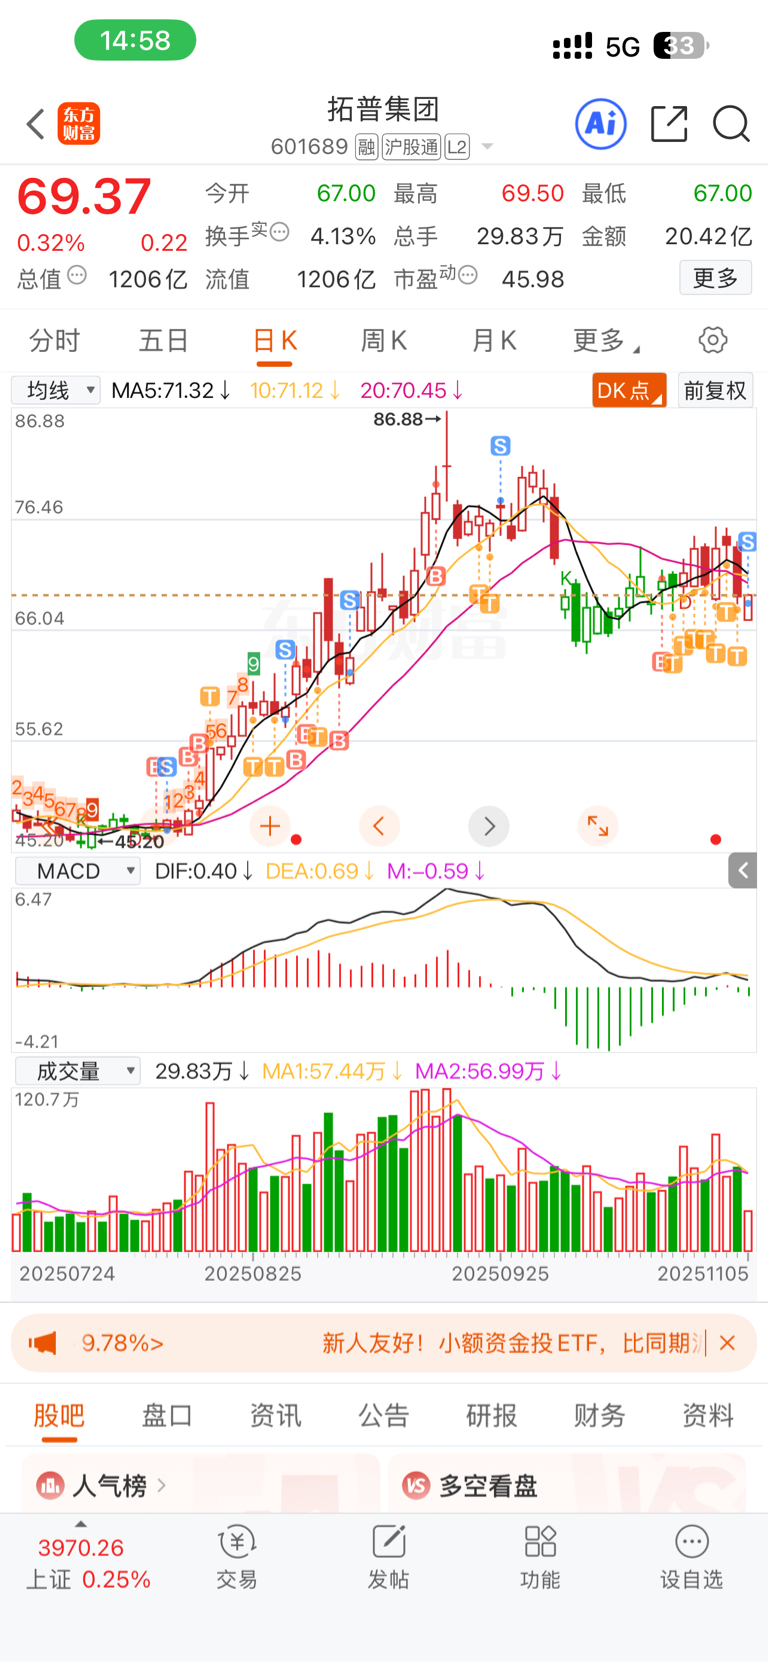Open the Ai assistant icon
Viewport: 768px width, 1662px height.
601,124
